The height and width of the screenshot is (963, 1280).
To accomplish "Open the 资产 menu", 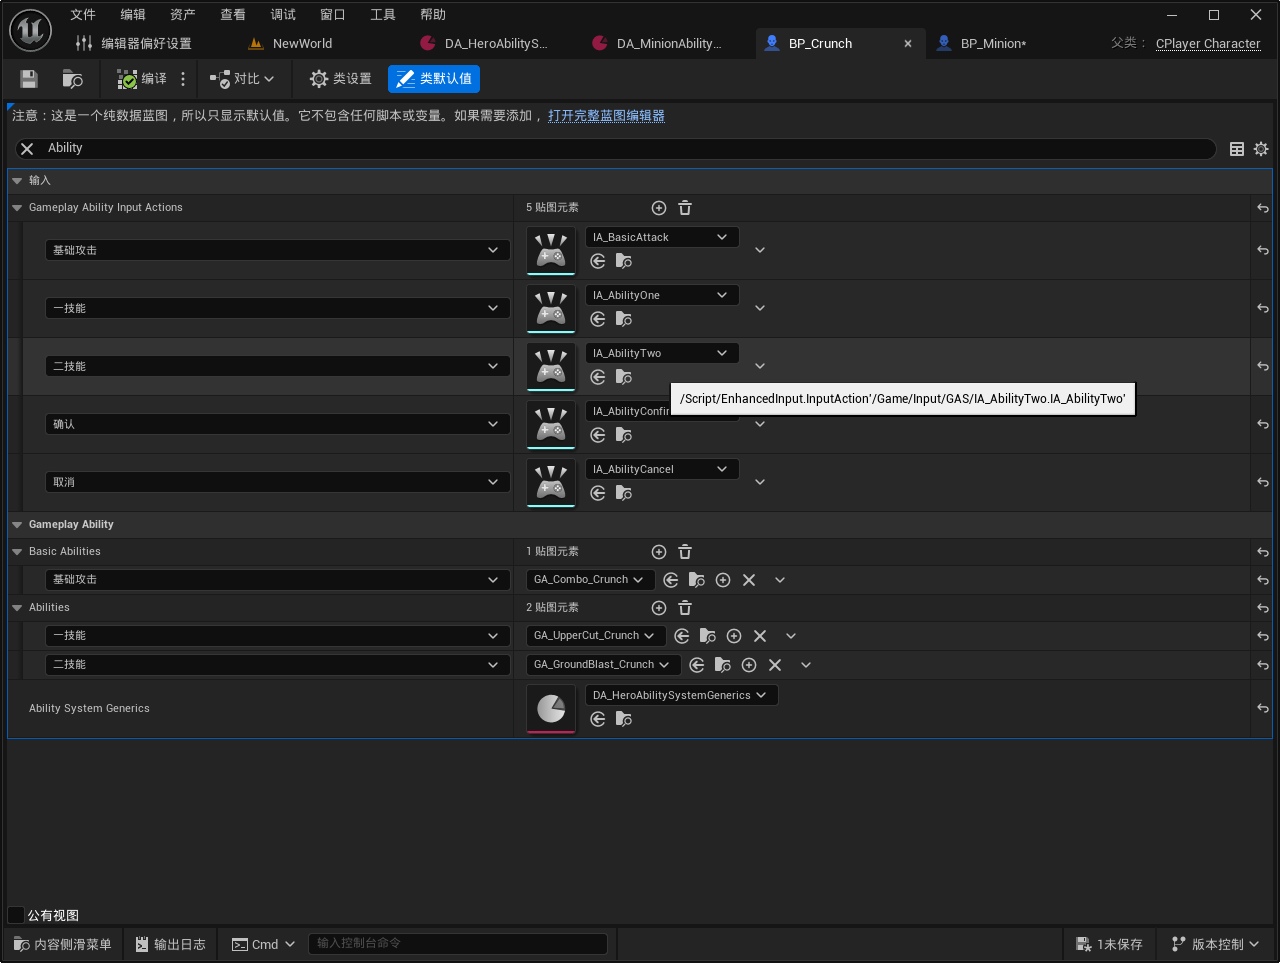I will (x=183, y=15).
